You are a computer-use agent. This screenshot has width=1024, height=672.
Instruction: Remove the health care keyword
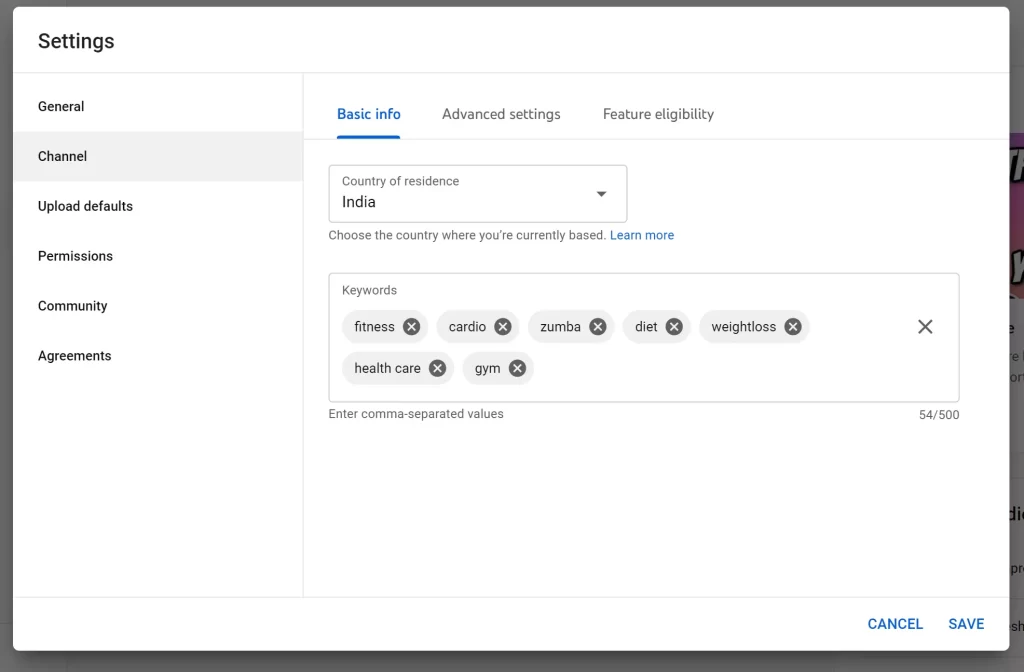(x=437, y=368)
